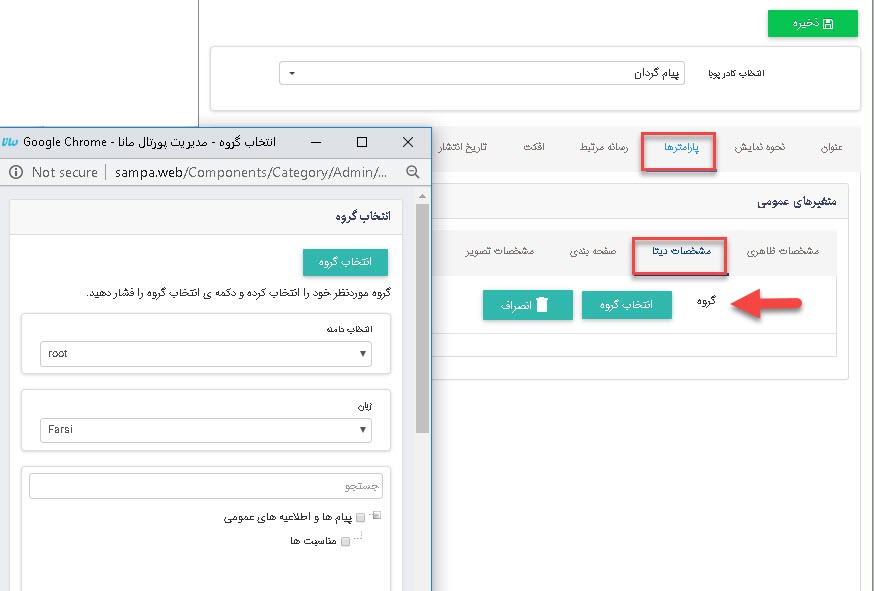Select the مشخصات دیتا sub-tab
This screenshot has width=874, height=591.
point(681,251)
